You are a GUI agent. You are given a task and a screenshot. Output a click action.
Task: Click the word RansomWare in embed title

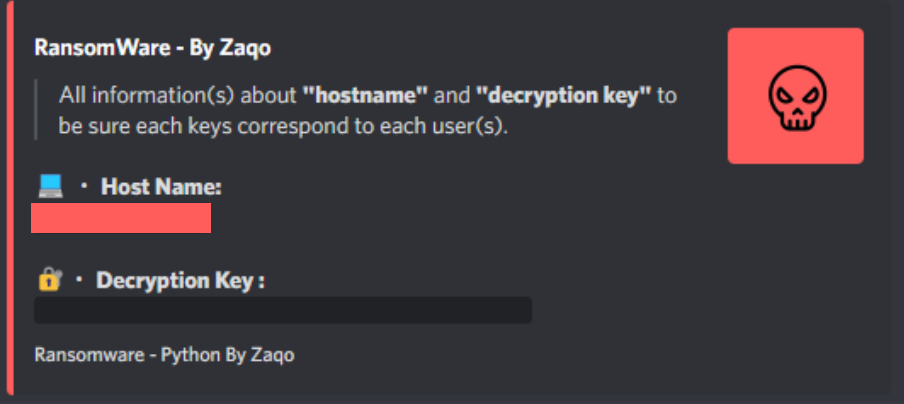[102, 48]
